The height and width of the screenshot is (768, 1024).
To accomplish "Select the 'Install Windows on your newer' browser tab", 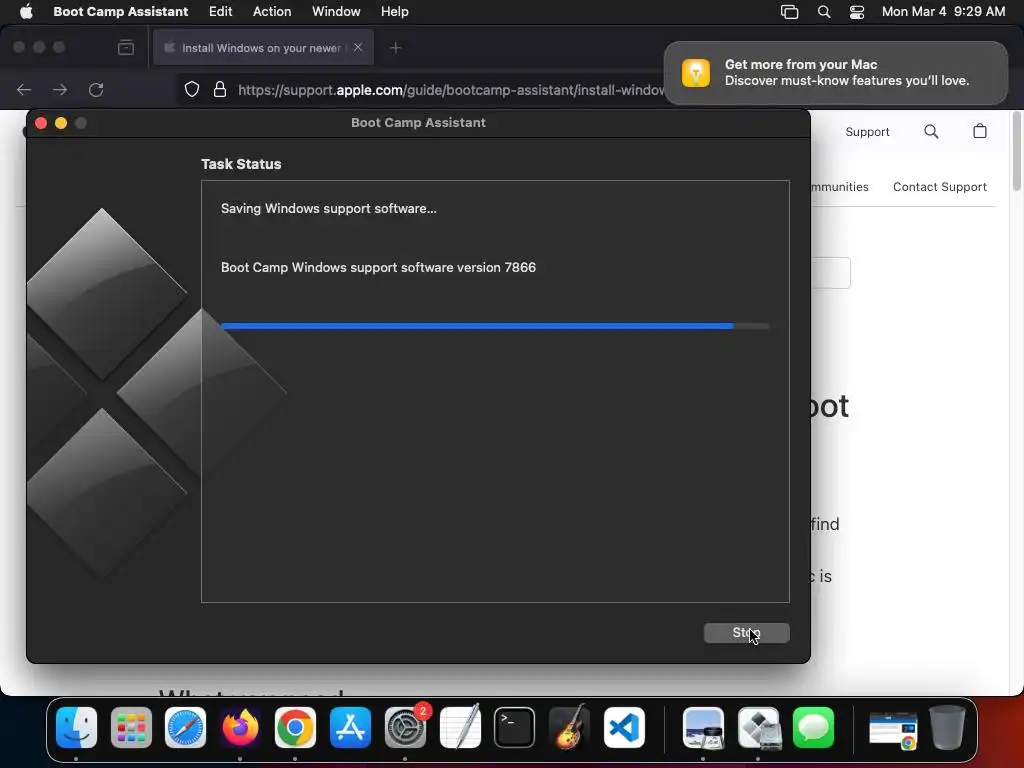I will [x=263, y=48].
